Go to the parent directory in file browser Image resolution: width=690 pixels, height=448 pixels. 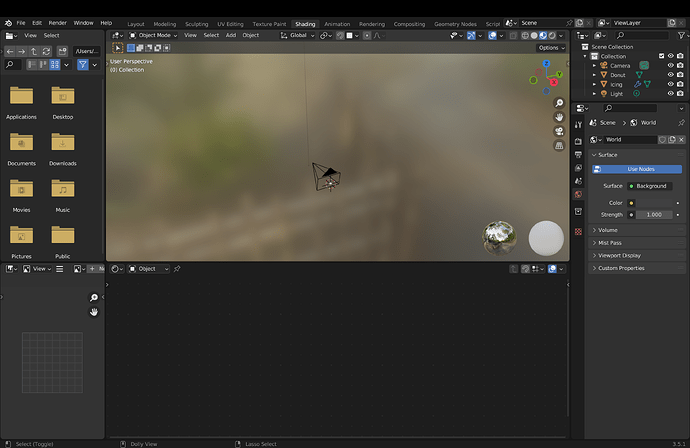coord(33,51)
